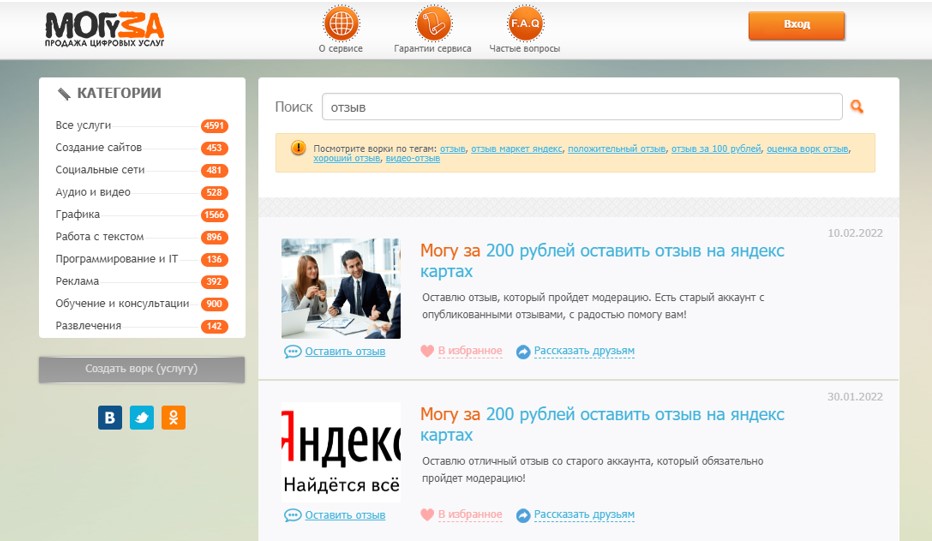Open the Яндекс logo thumbnail image
932x541 pixels.
341,452
